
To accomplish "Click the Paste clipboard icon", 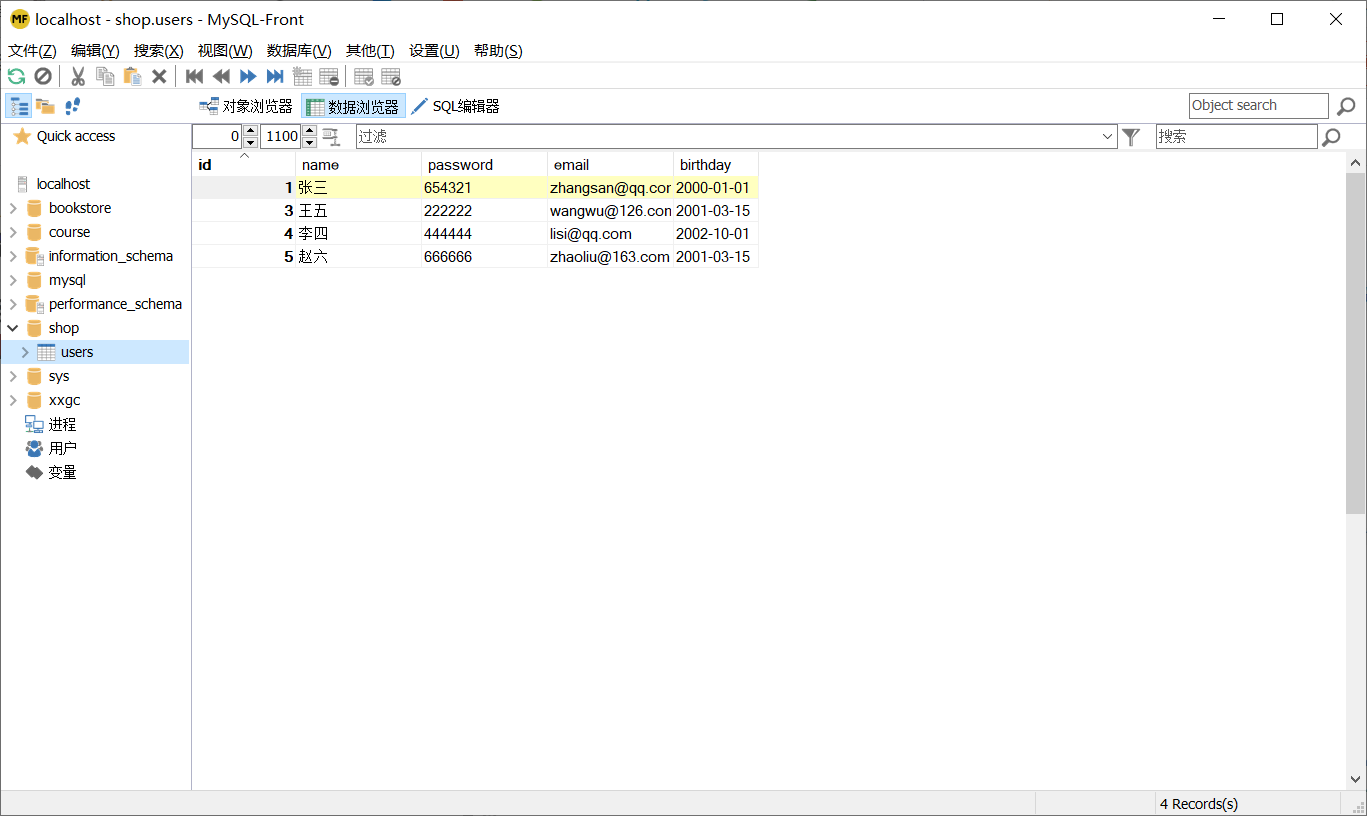I will tap(132, 76).
